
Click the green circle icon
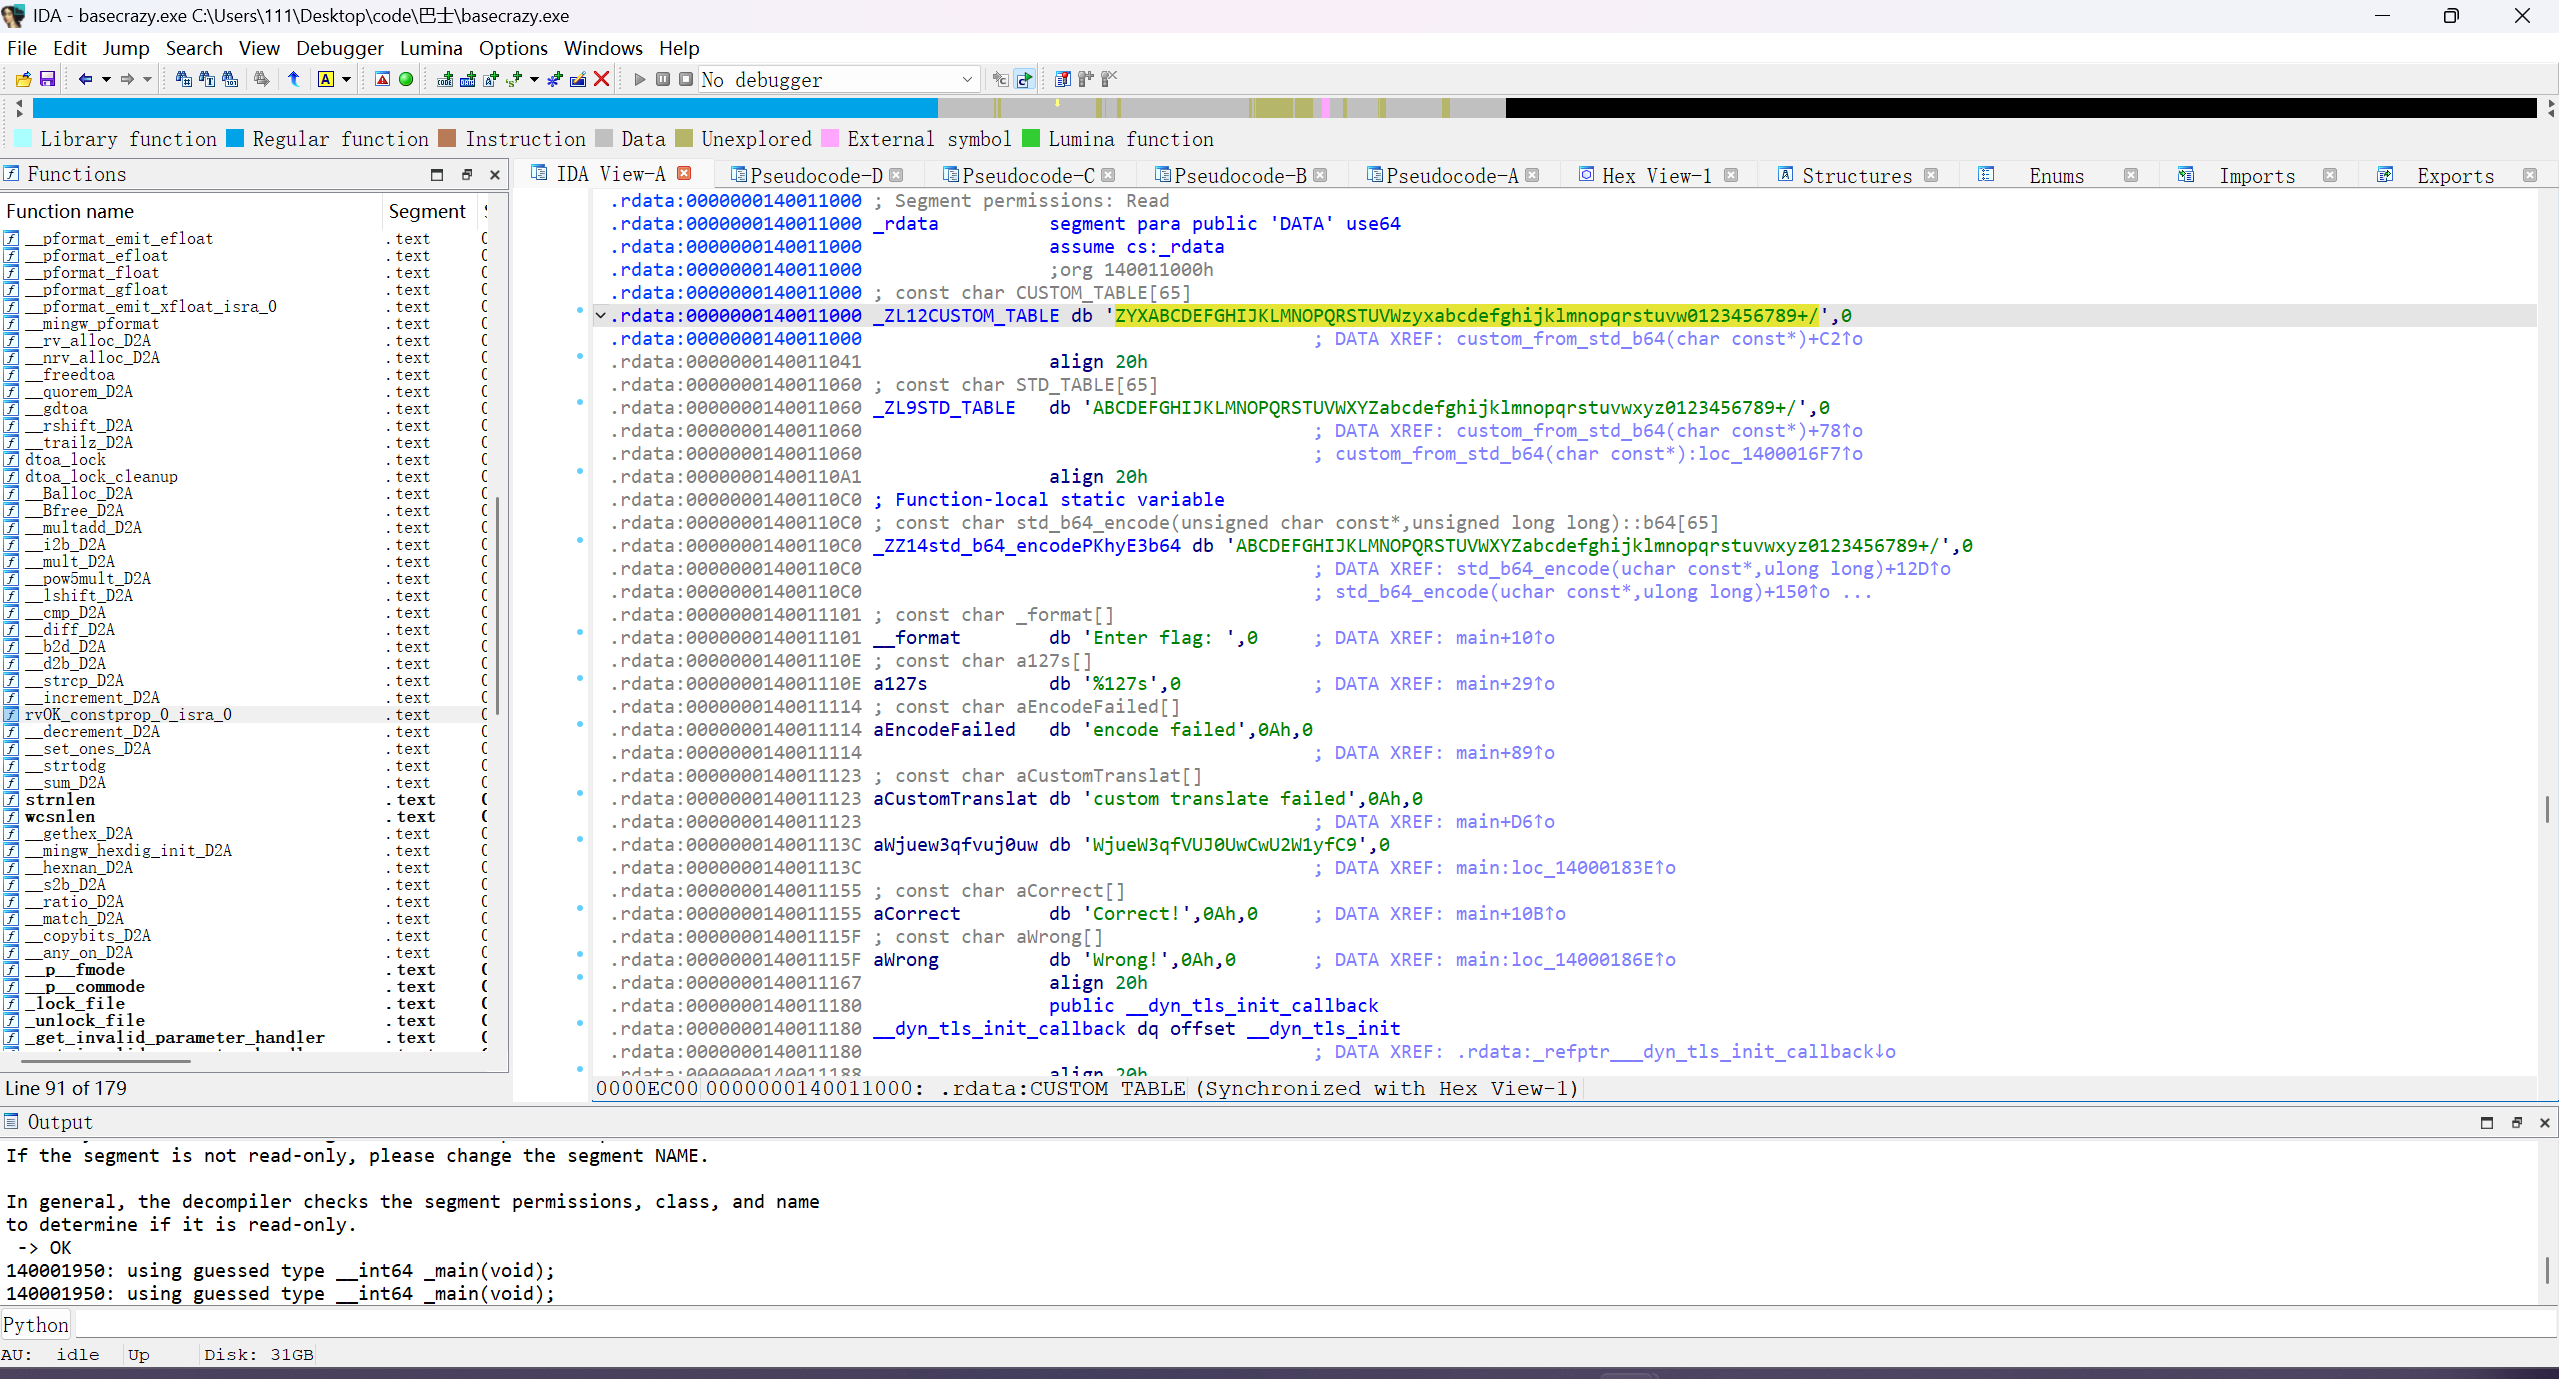[406, 79]
